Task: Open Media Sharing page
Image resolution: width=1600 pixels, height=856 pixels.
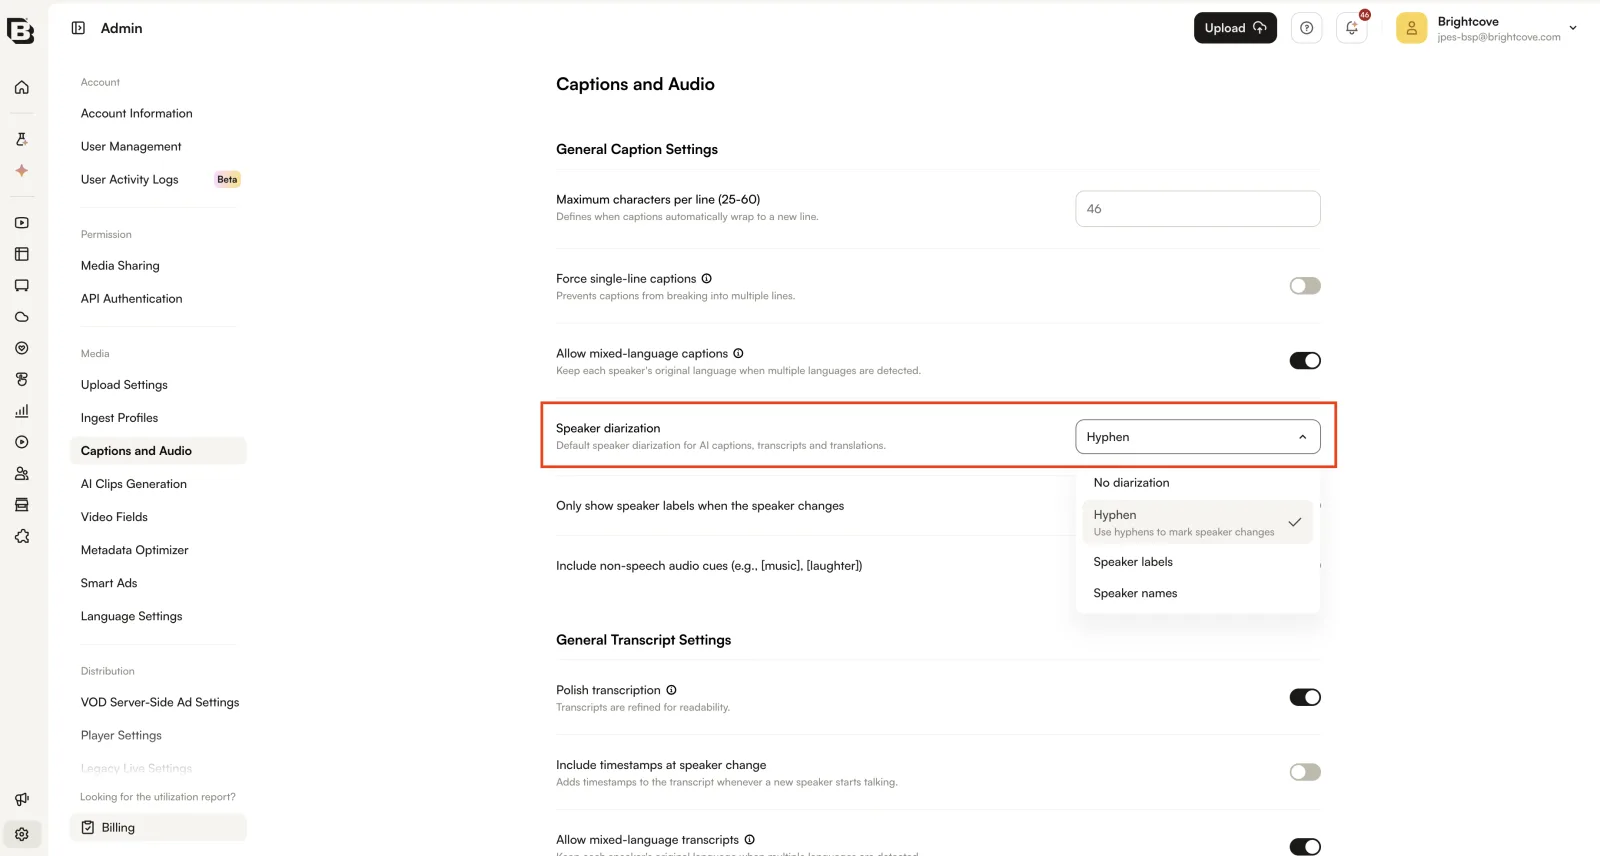Action: pos(120,266)
